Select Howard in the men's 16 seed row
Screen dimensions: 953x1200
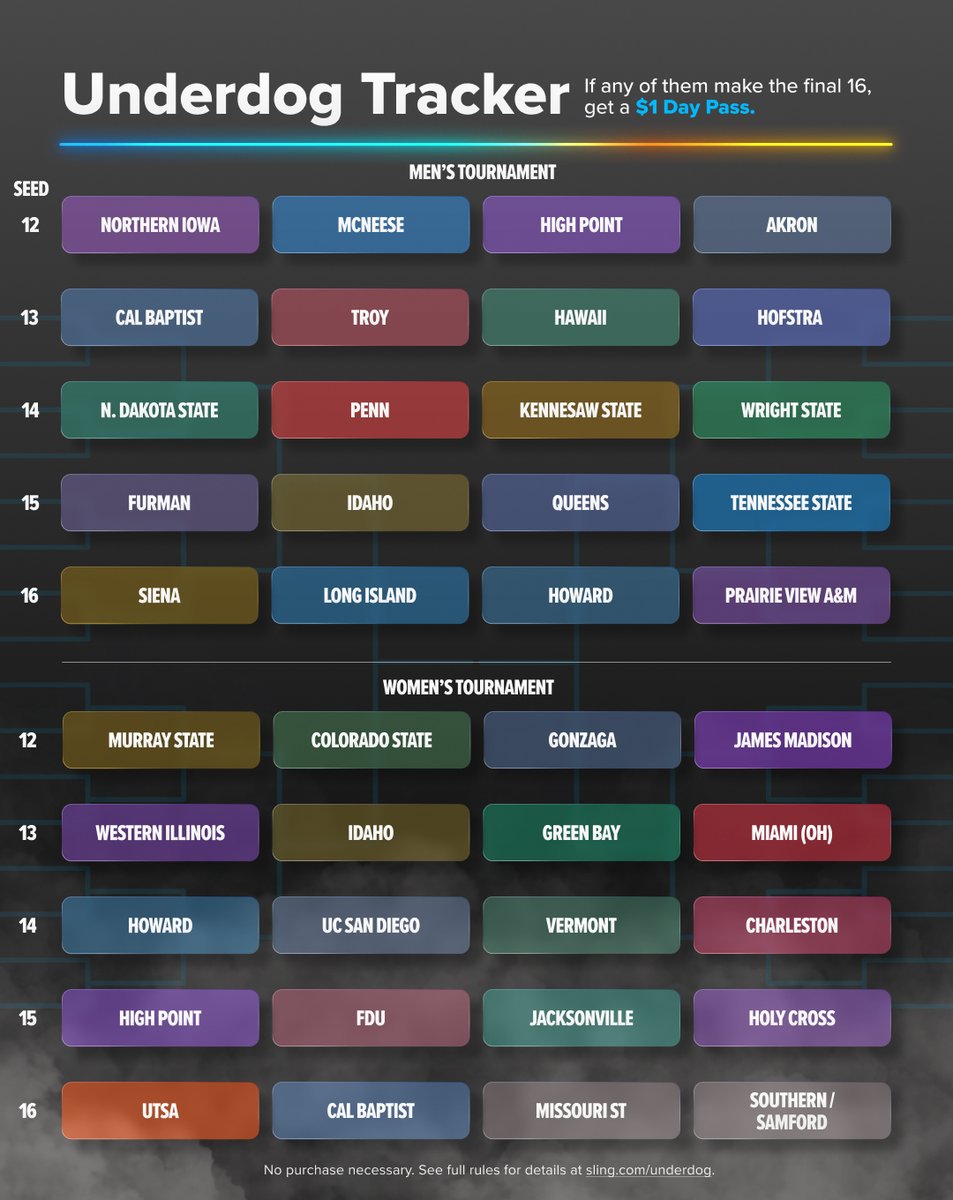(x=581, y=596)
